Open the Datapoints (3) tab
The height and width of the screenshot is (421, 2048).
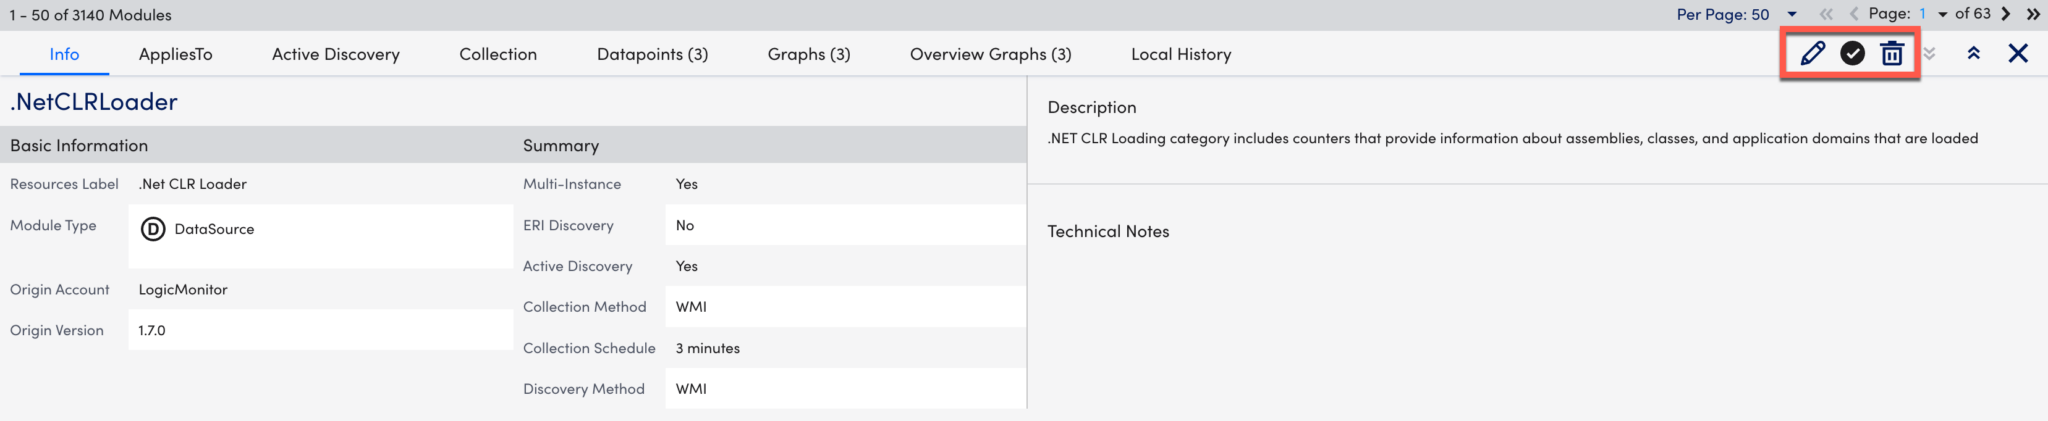click(652, 54)
